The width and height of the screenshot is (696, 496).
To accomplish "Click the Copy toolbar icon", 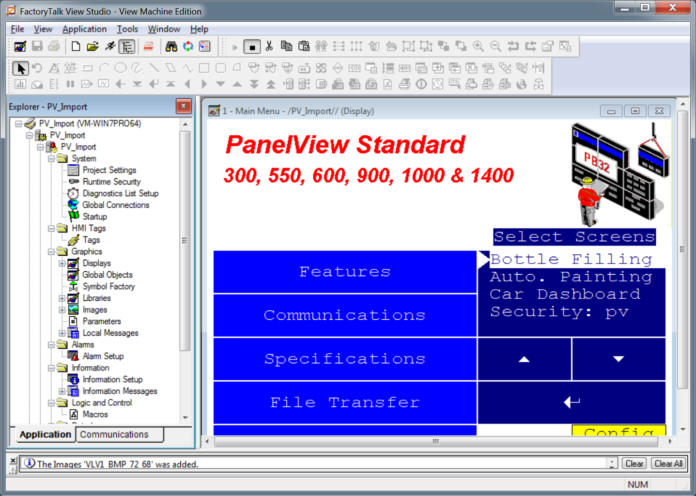I will (286, 46).
